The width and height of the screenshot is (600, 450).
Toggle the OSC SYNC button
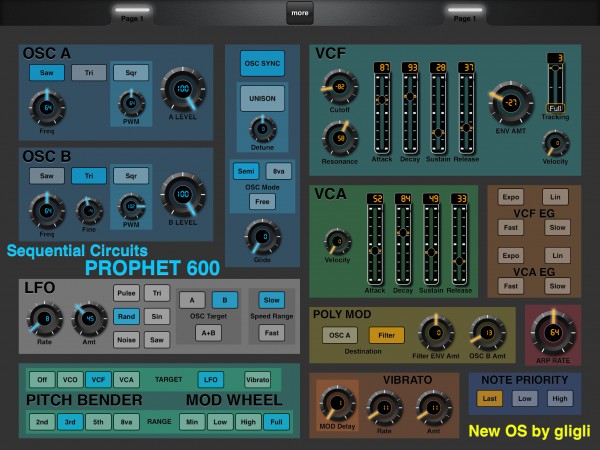[x=262, y=64]
